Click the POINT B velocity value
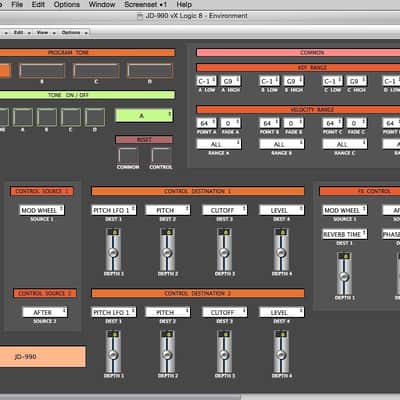This screenshot has height=400, width=400. coord(269,123)
